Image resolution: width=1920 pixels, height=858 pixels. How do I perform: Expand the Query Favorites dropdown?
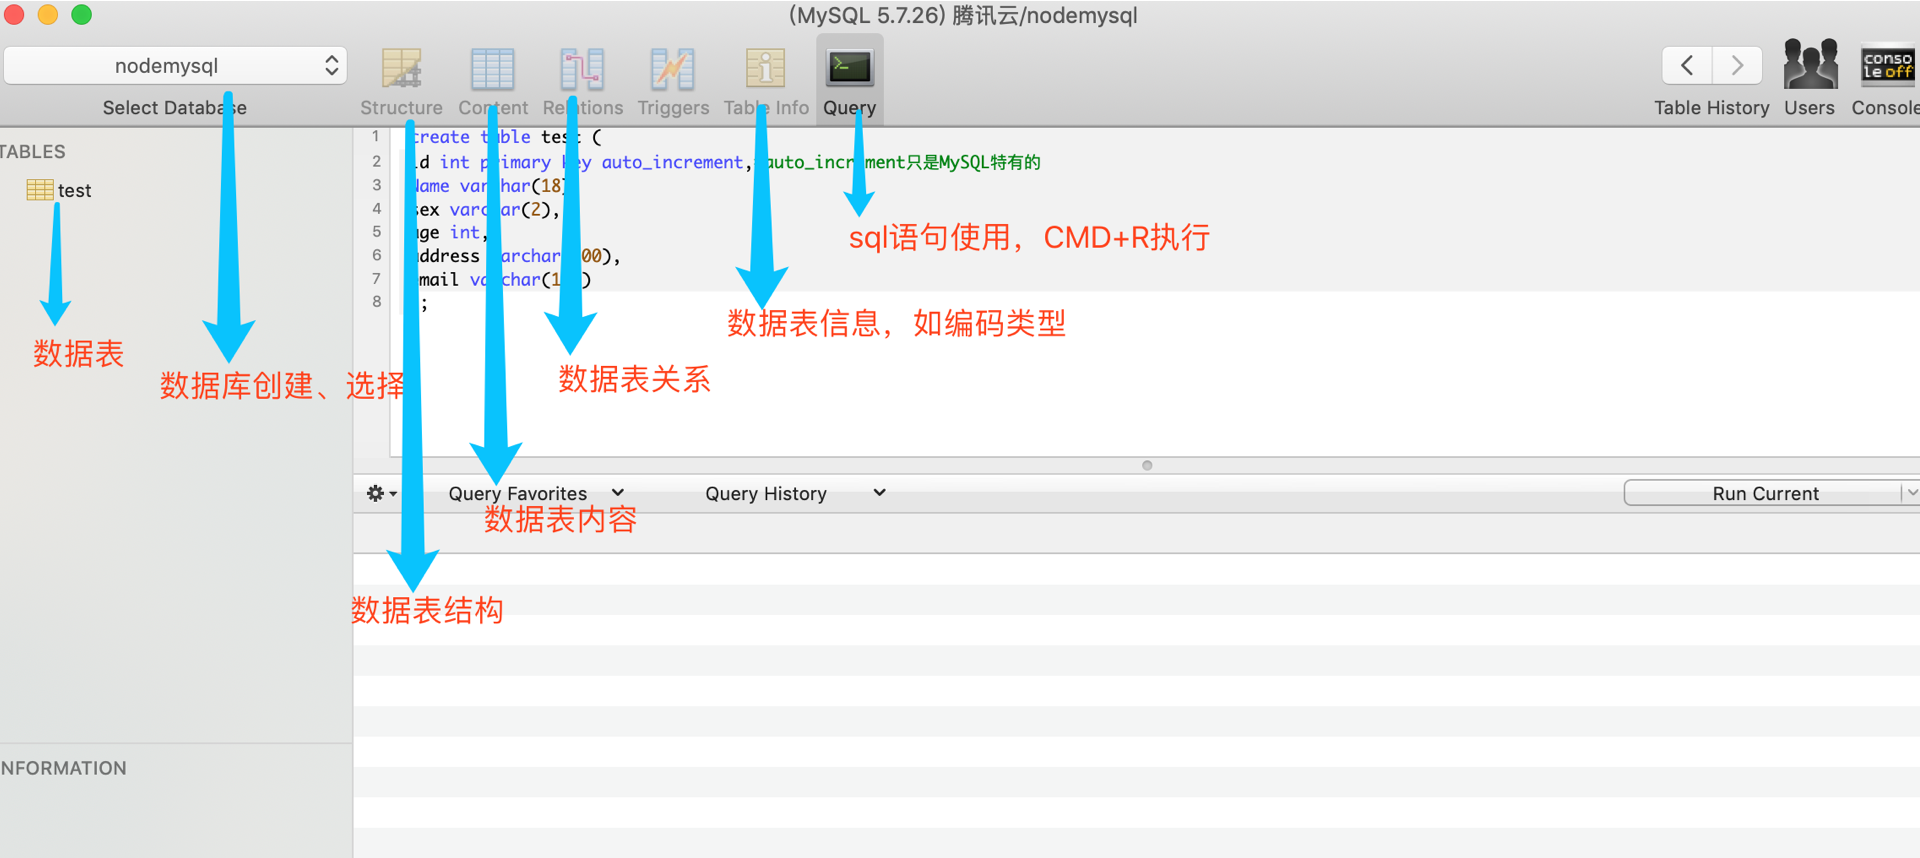point(536,493)
